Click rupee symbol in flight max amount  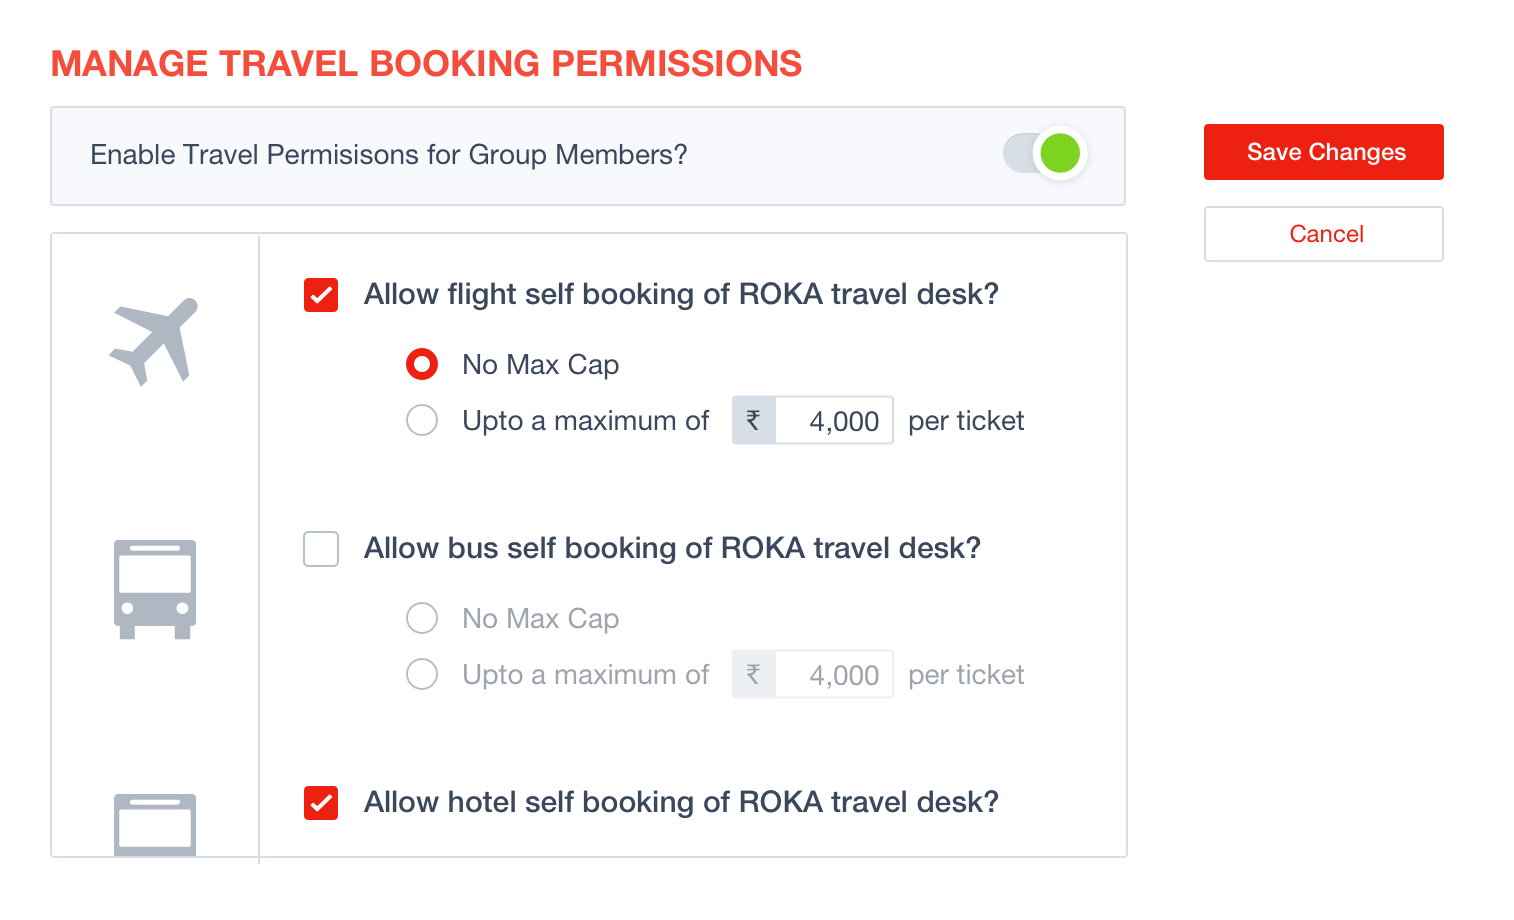[754, 420]
